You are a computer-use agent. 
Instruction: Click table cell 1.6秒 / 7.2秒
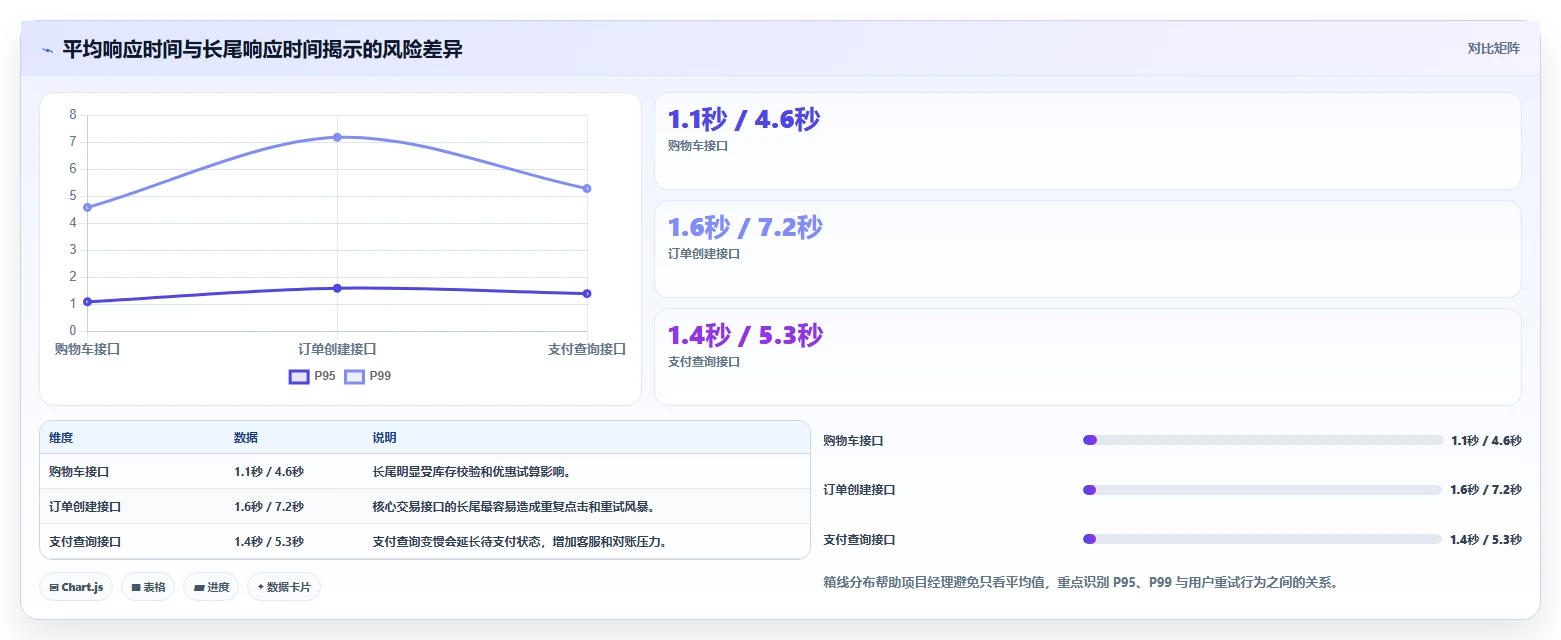click(269, 507)
